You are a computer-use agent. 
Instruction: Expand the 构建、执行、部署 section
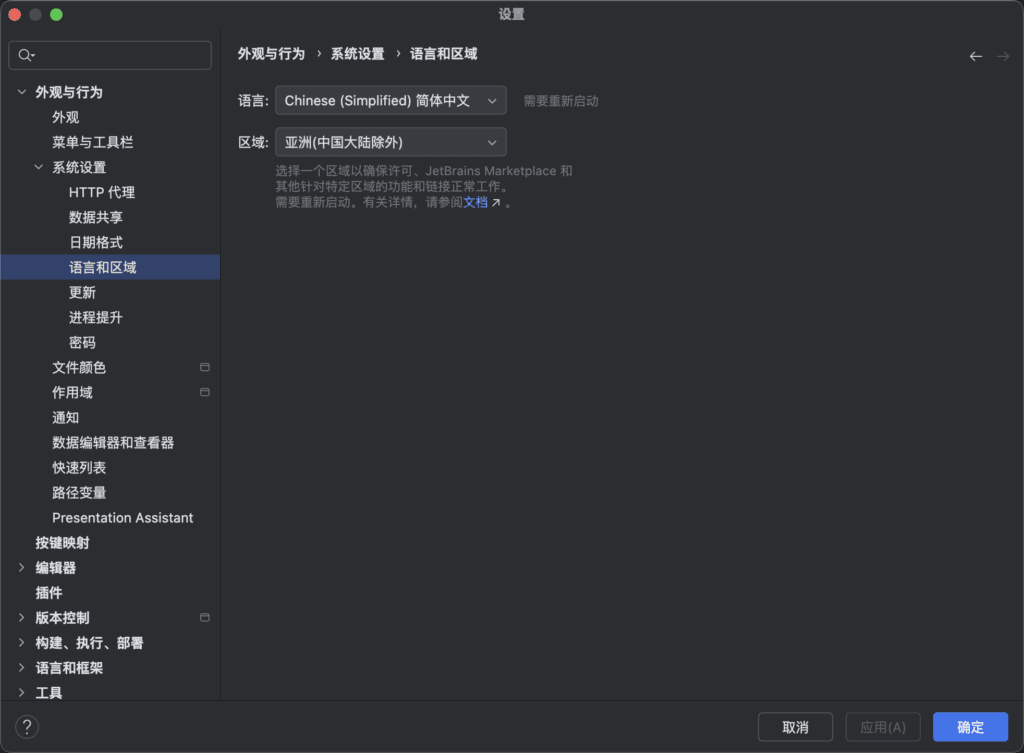point(22,642)
